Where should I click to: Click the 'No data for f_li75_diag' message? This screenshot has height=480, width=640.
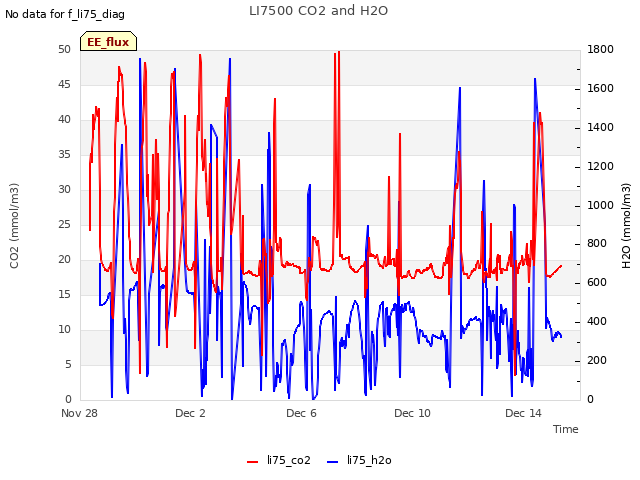point(65,14)
